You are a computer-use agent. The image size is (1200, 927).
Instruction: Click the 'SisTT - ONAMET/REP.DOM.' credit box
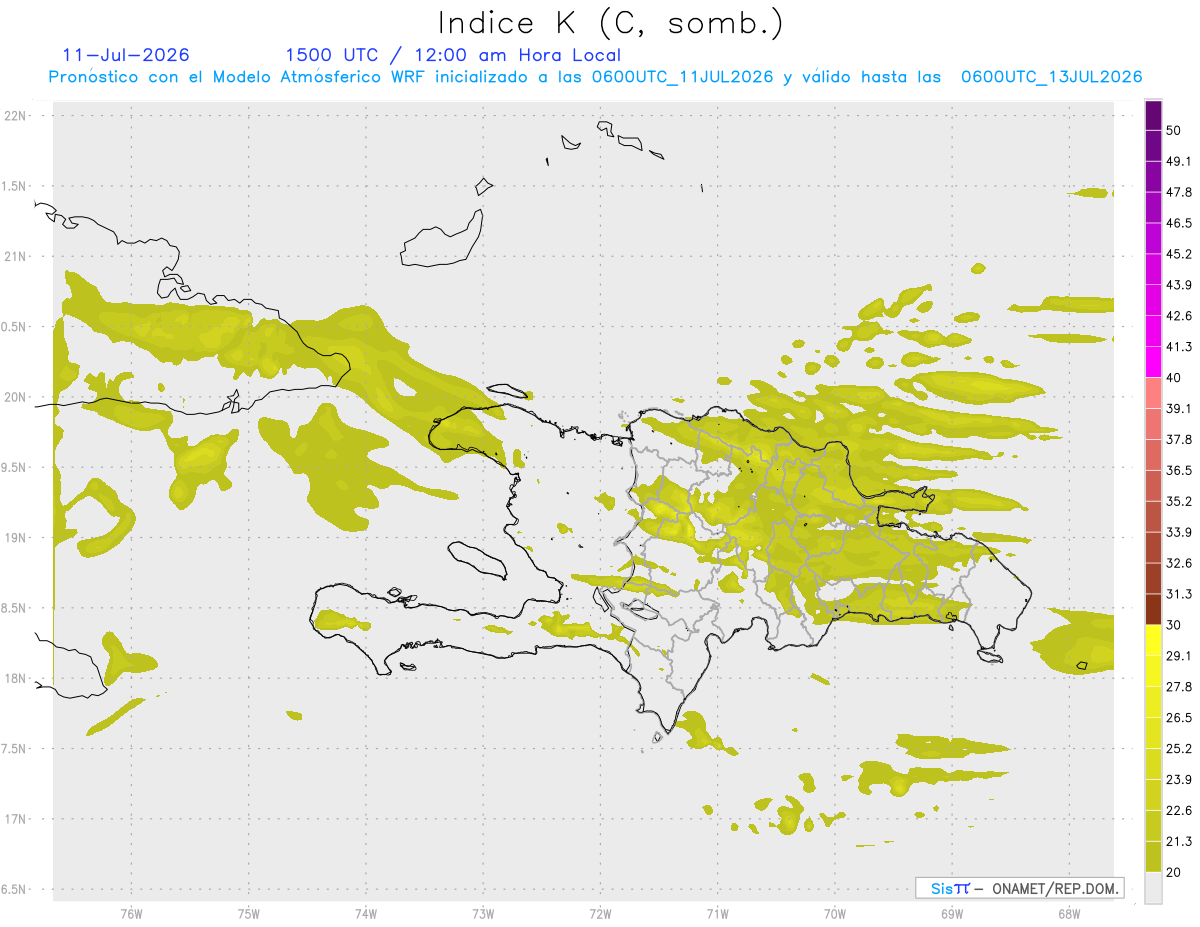click(1020, 888)
